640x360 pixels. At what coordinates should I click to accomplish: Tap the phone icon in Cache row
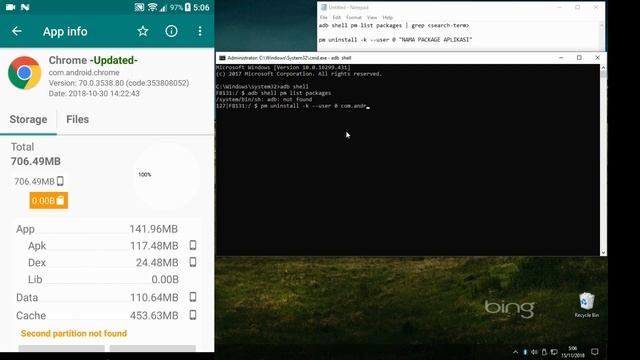pyautogui.click(x=193, y=315)
